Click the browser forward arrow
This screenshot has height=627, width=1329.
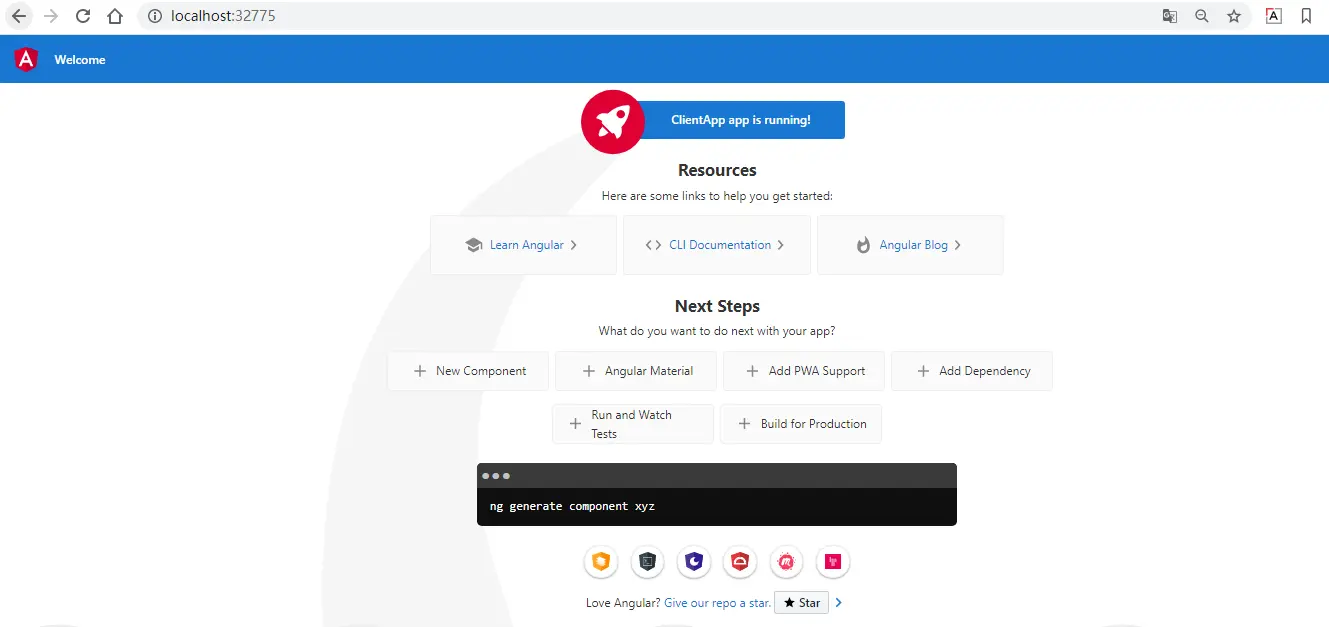pos(51,16)
